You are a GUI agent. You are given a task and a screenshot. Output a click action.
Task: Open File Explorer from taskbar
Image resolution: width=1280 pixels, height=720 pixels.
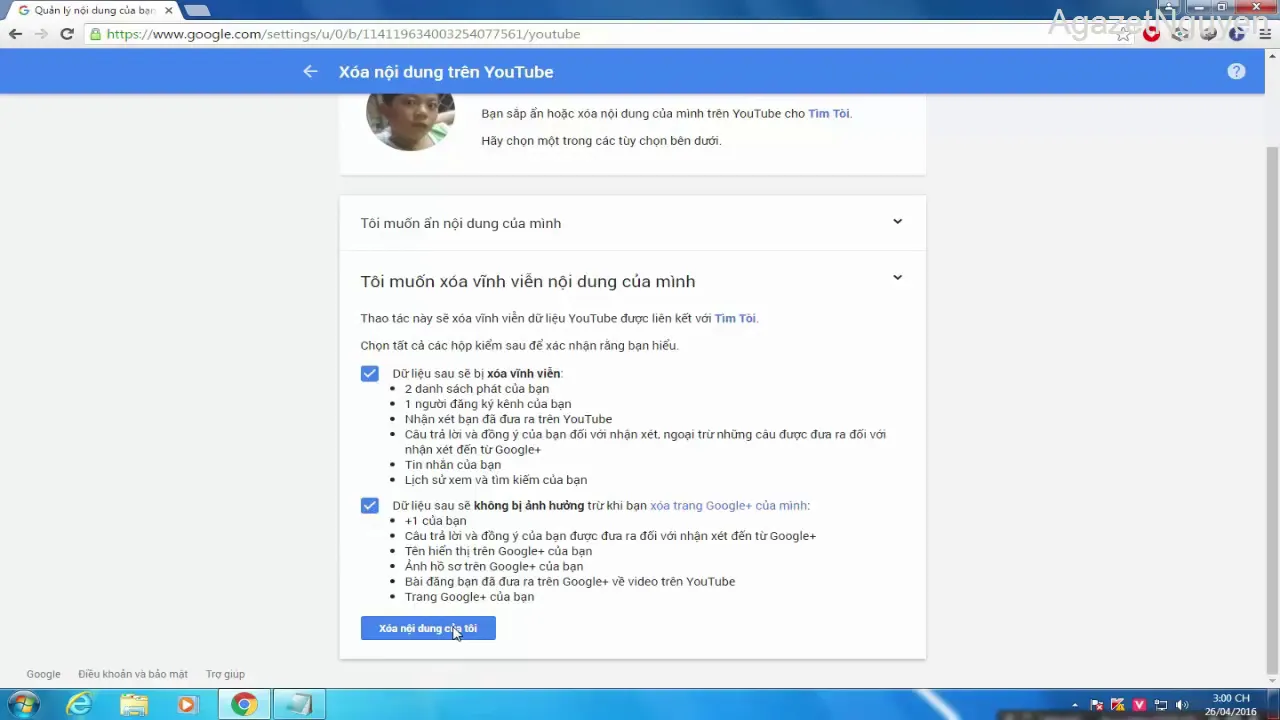(134, 705)
